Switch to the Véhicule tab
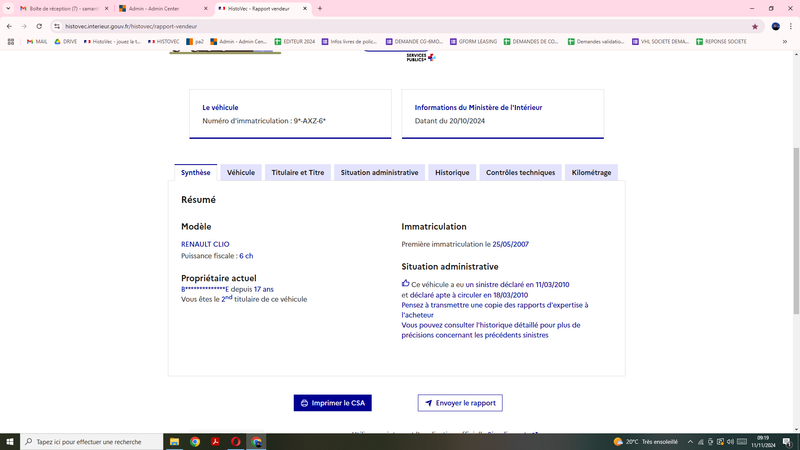Image resolution: width=800 pixels, height=450 pixels. coord(241,172)
